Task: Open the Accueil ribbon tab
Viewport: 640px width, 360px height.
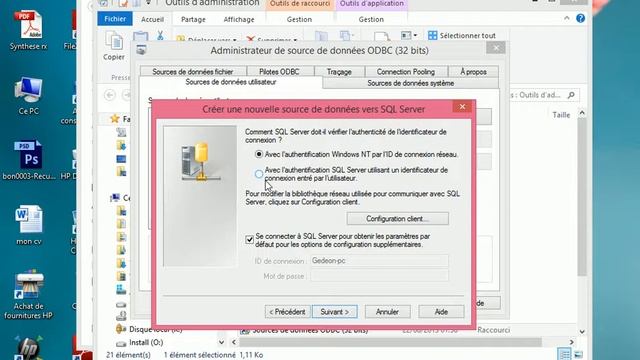Action: click(x=152, y=19)
